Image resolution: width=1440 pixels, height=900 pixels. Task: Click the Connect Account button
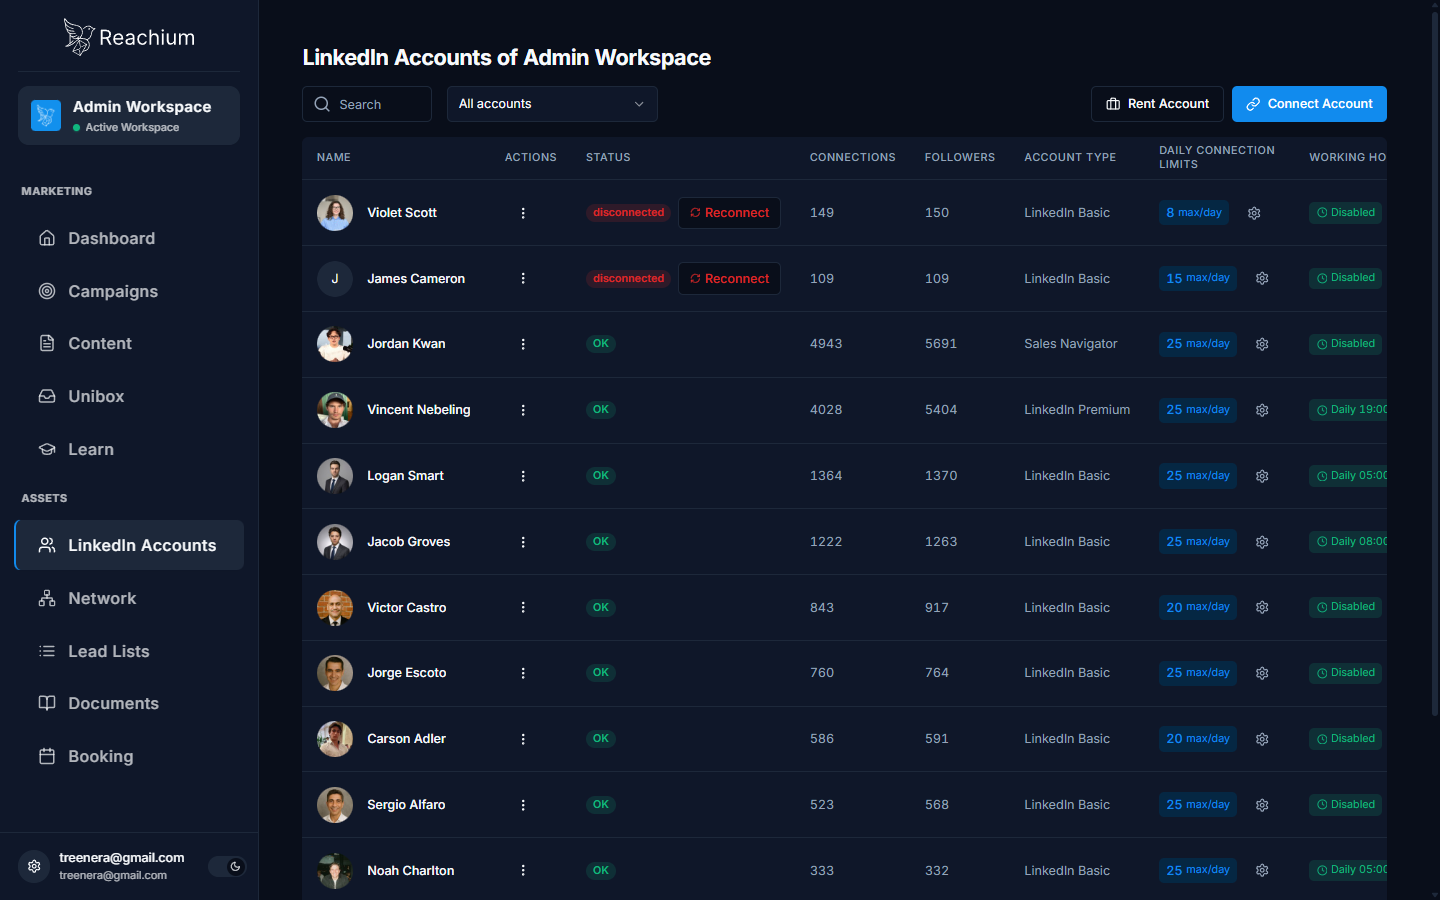[x=1309, y=104]
